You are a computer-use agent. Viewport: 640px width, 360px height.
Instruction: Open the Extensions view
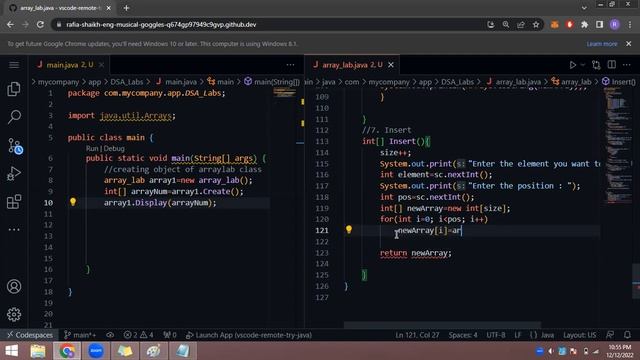click(x=14, y=202)
